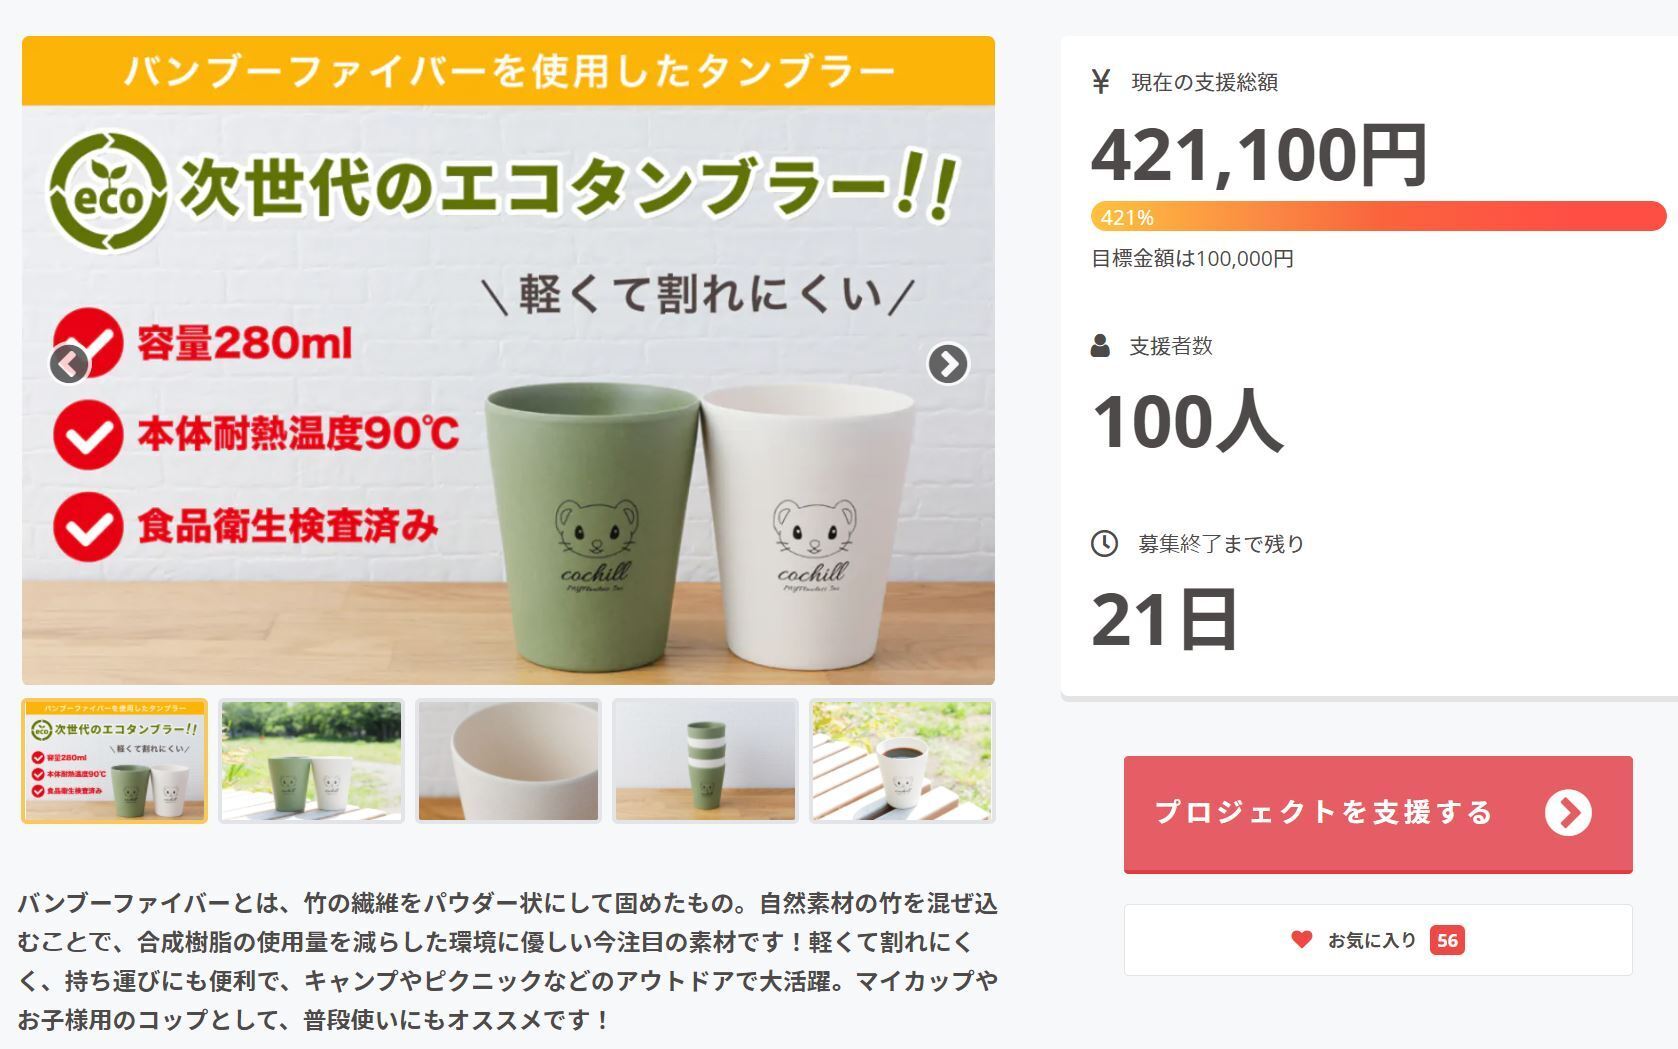The width and height of the screenshot is (1678, 1049).
Task: Click the eco recycle logo in banner
Action: point(108,193)
